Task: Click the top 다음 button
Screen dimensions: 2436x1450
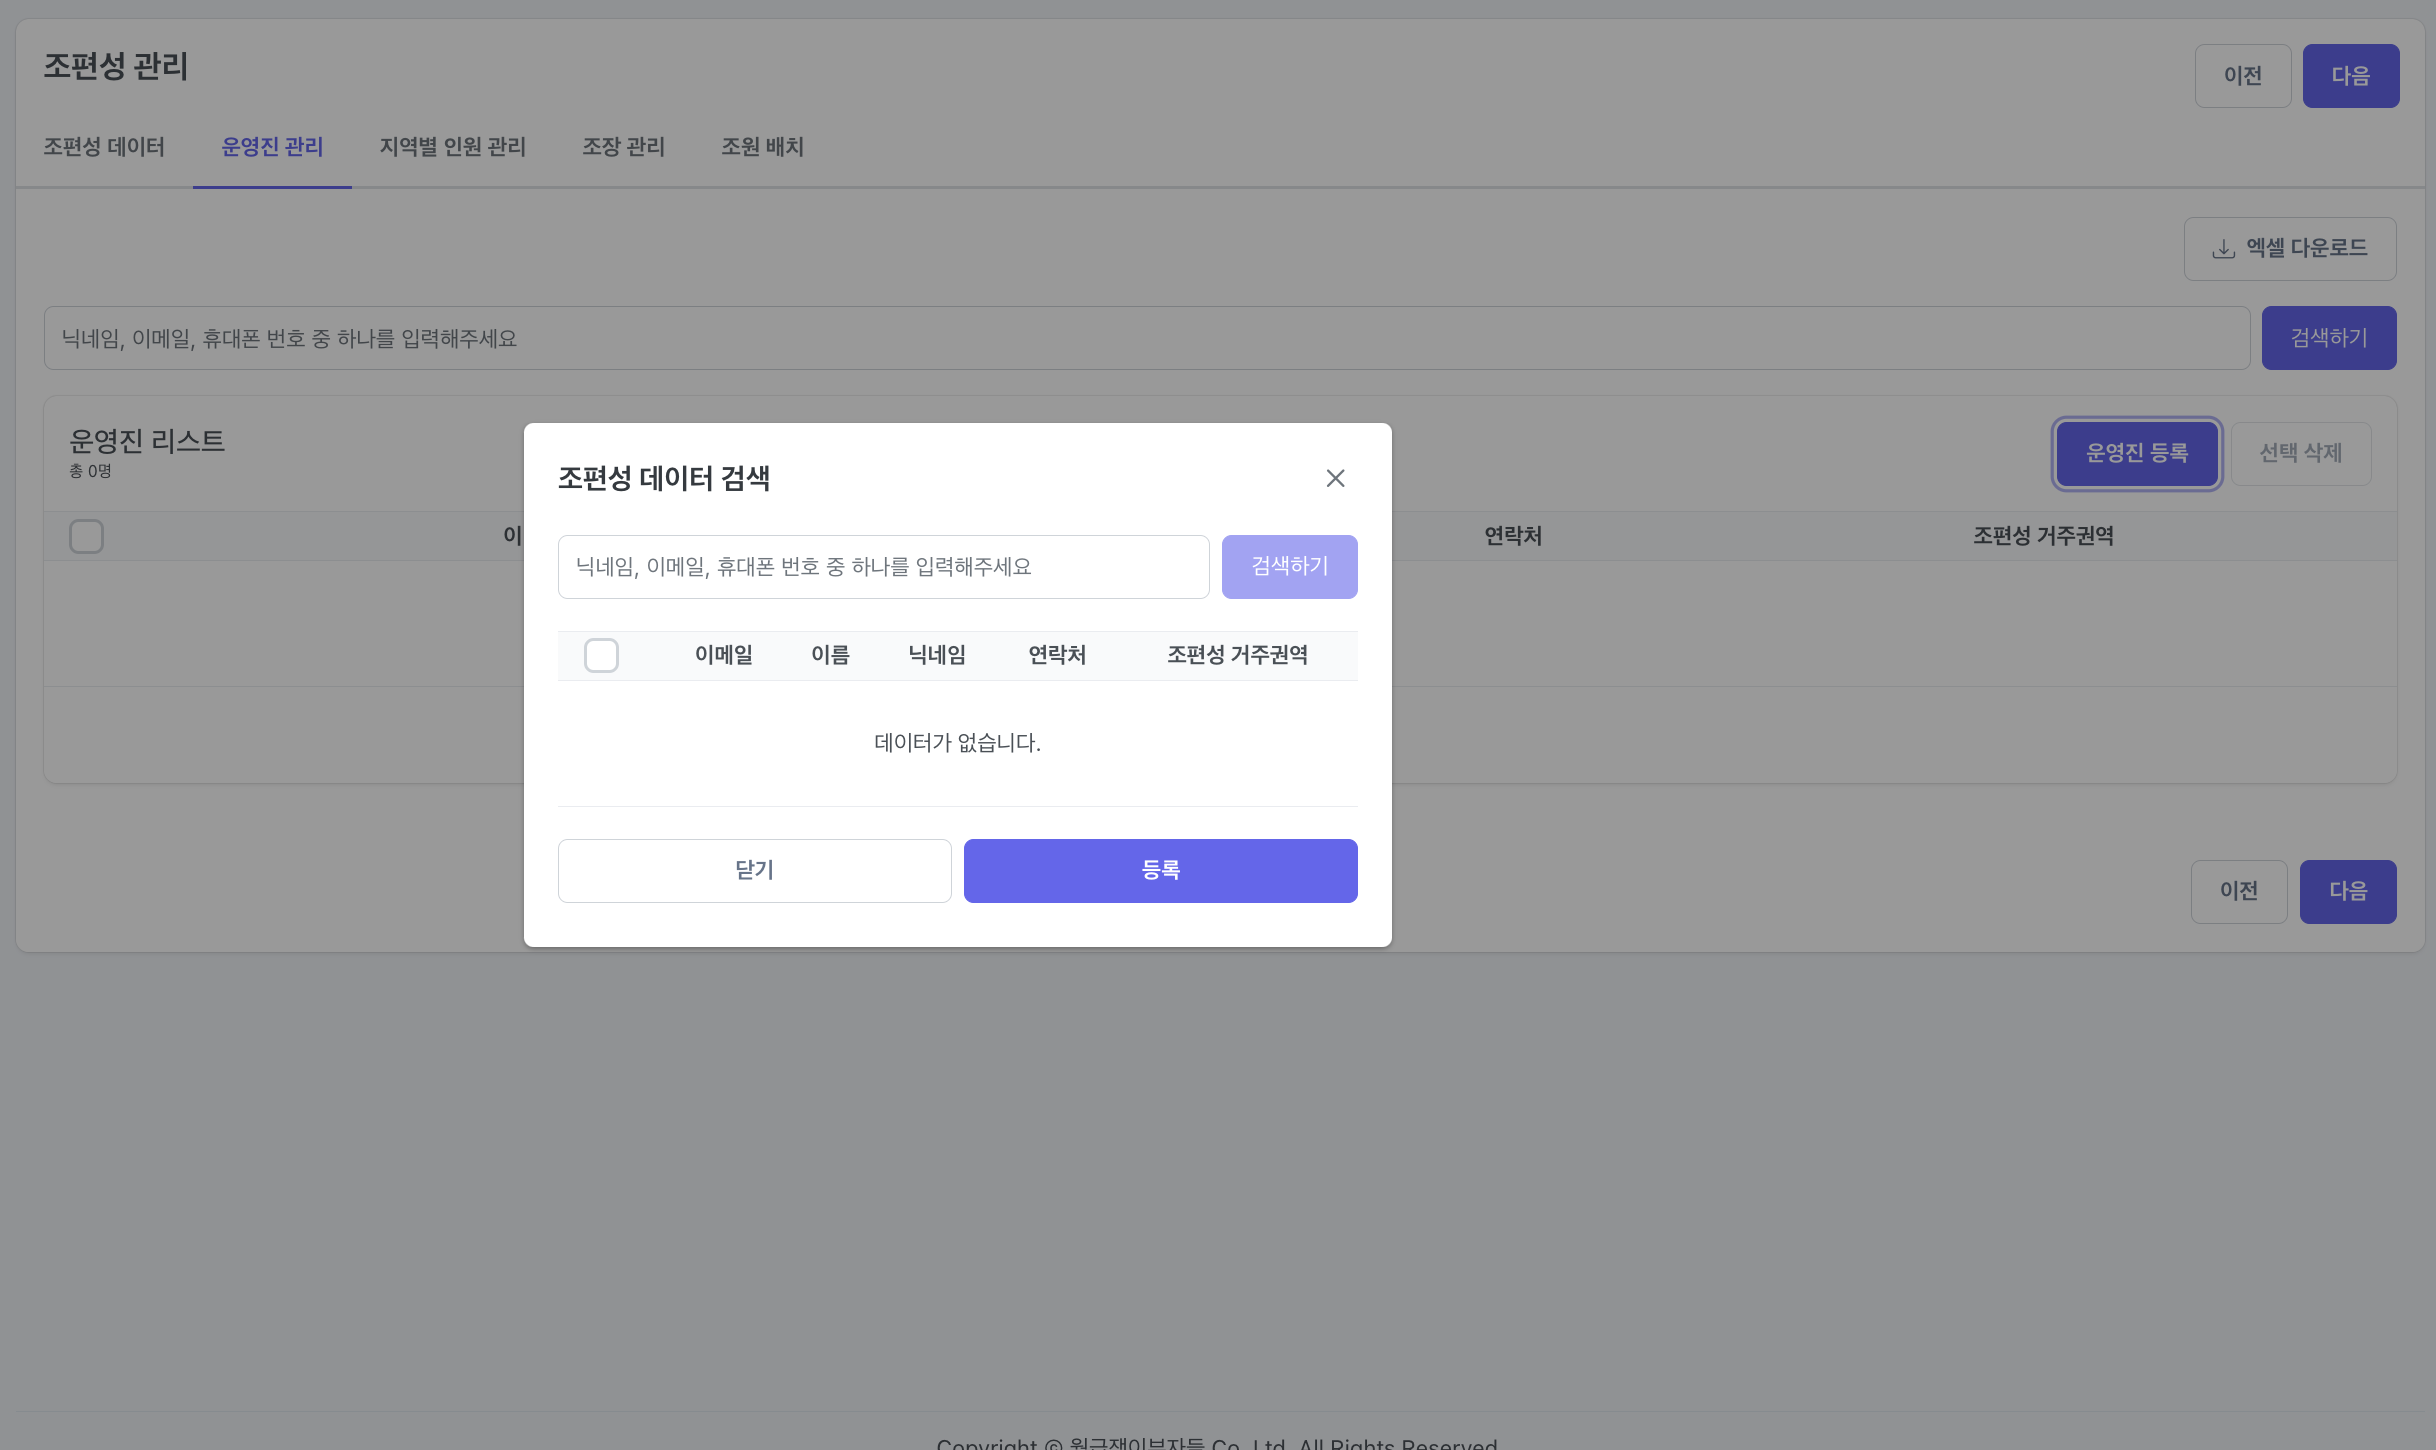Action: [2350, 76]
